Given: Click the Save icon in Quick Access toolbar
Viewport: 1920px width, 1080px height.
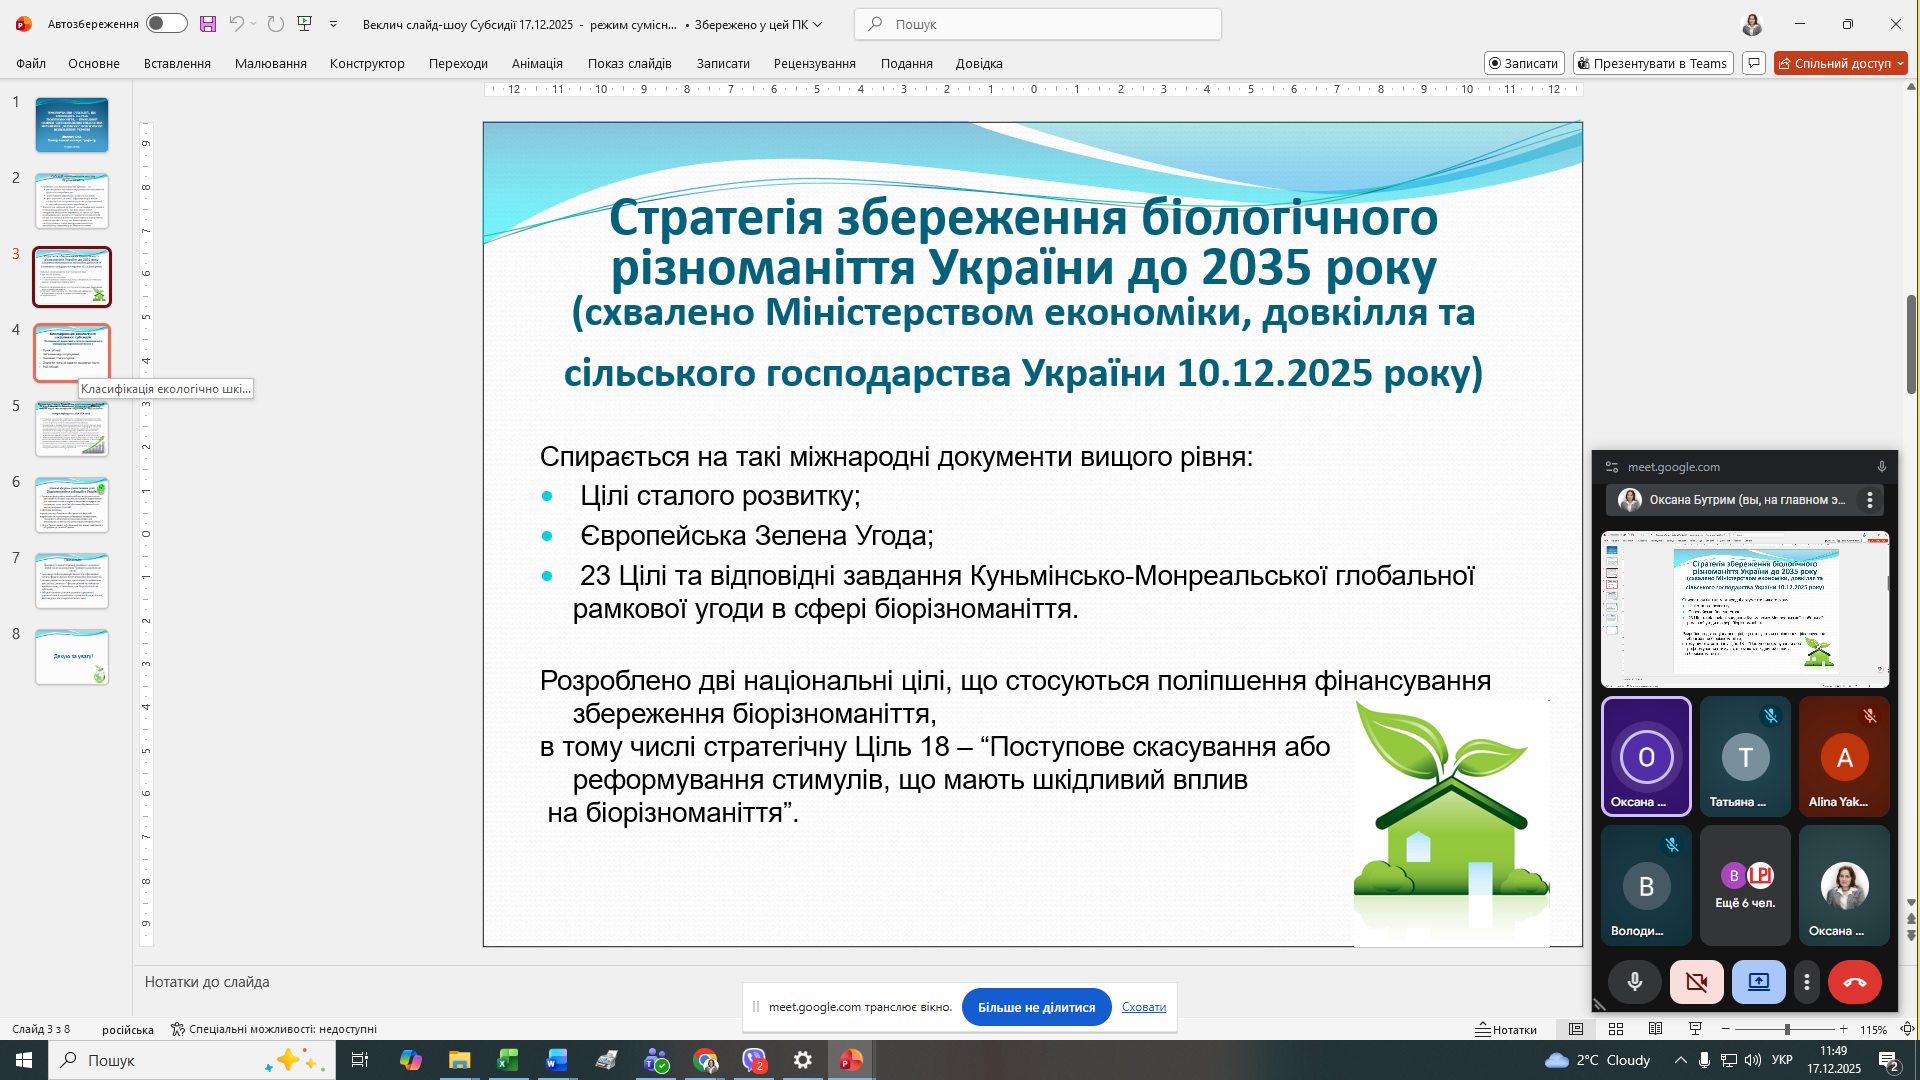Looking at the screenshot, I should pyautogui.click(x=207, y=23).
